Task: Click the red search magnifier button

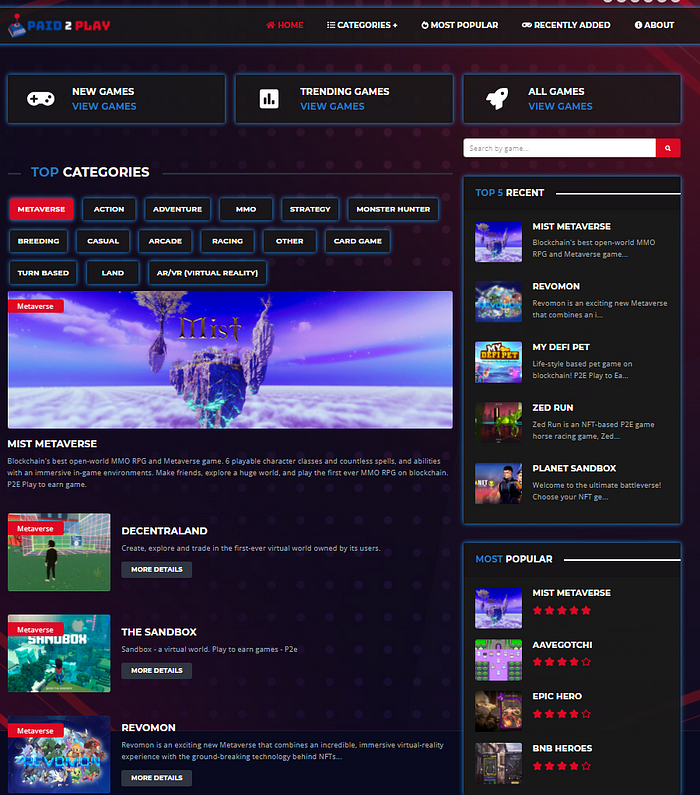Action: (668, 148)
